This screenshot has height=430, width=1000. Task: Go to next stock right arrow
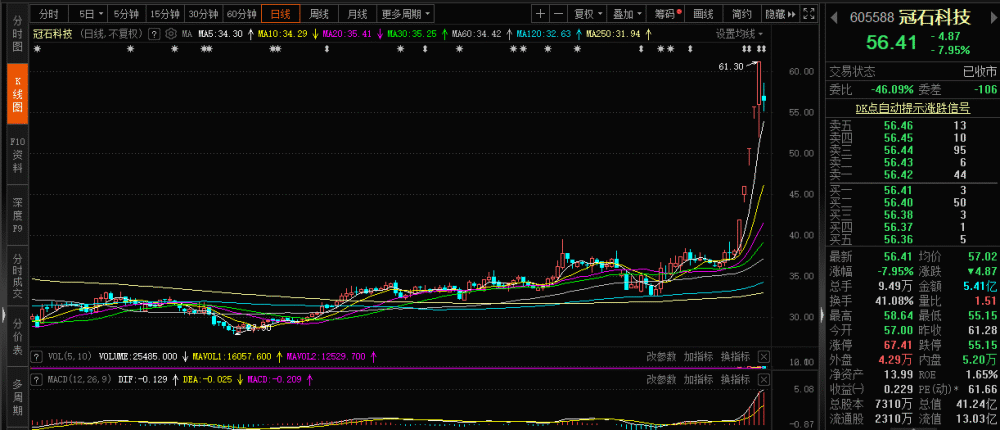992,18
